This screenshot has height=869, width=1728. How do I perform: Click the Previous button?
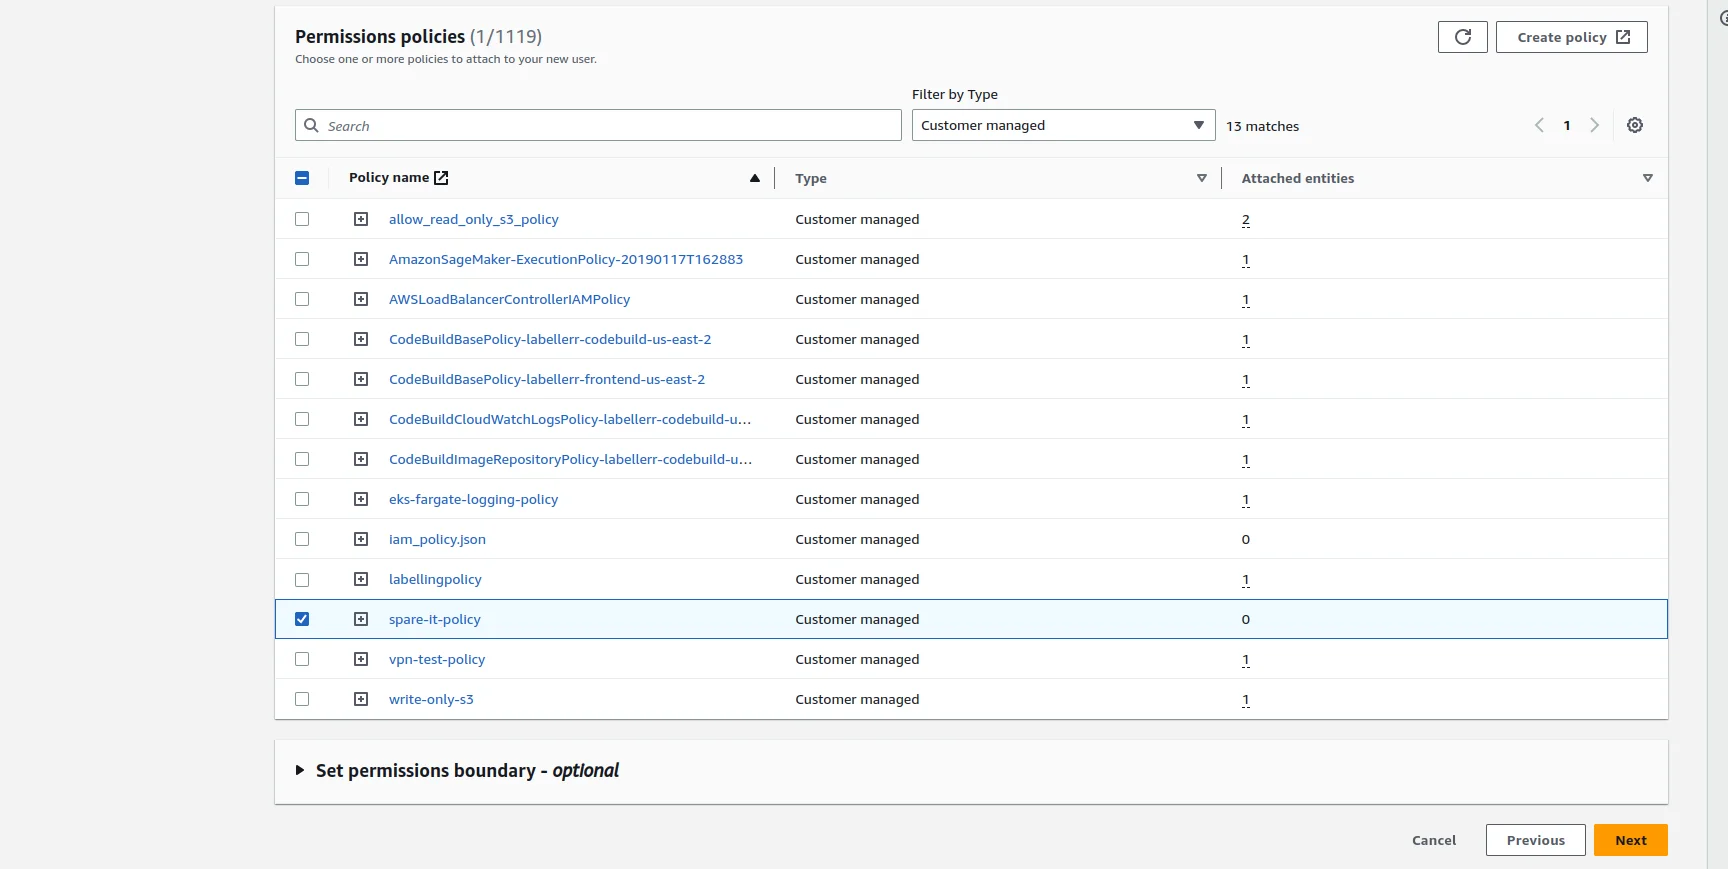click(x=1535, y=840)
